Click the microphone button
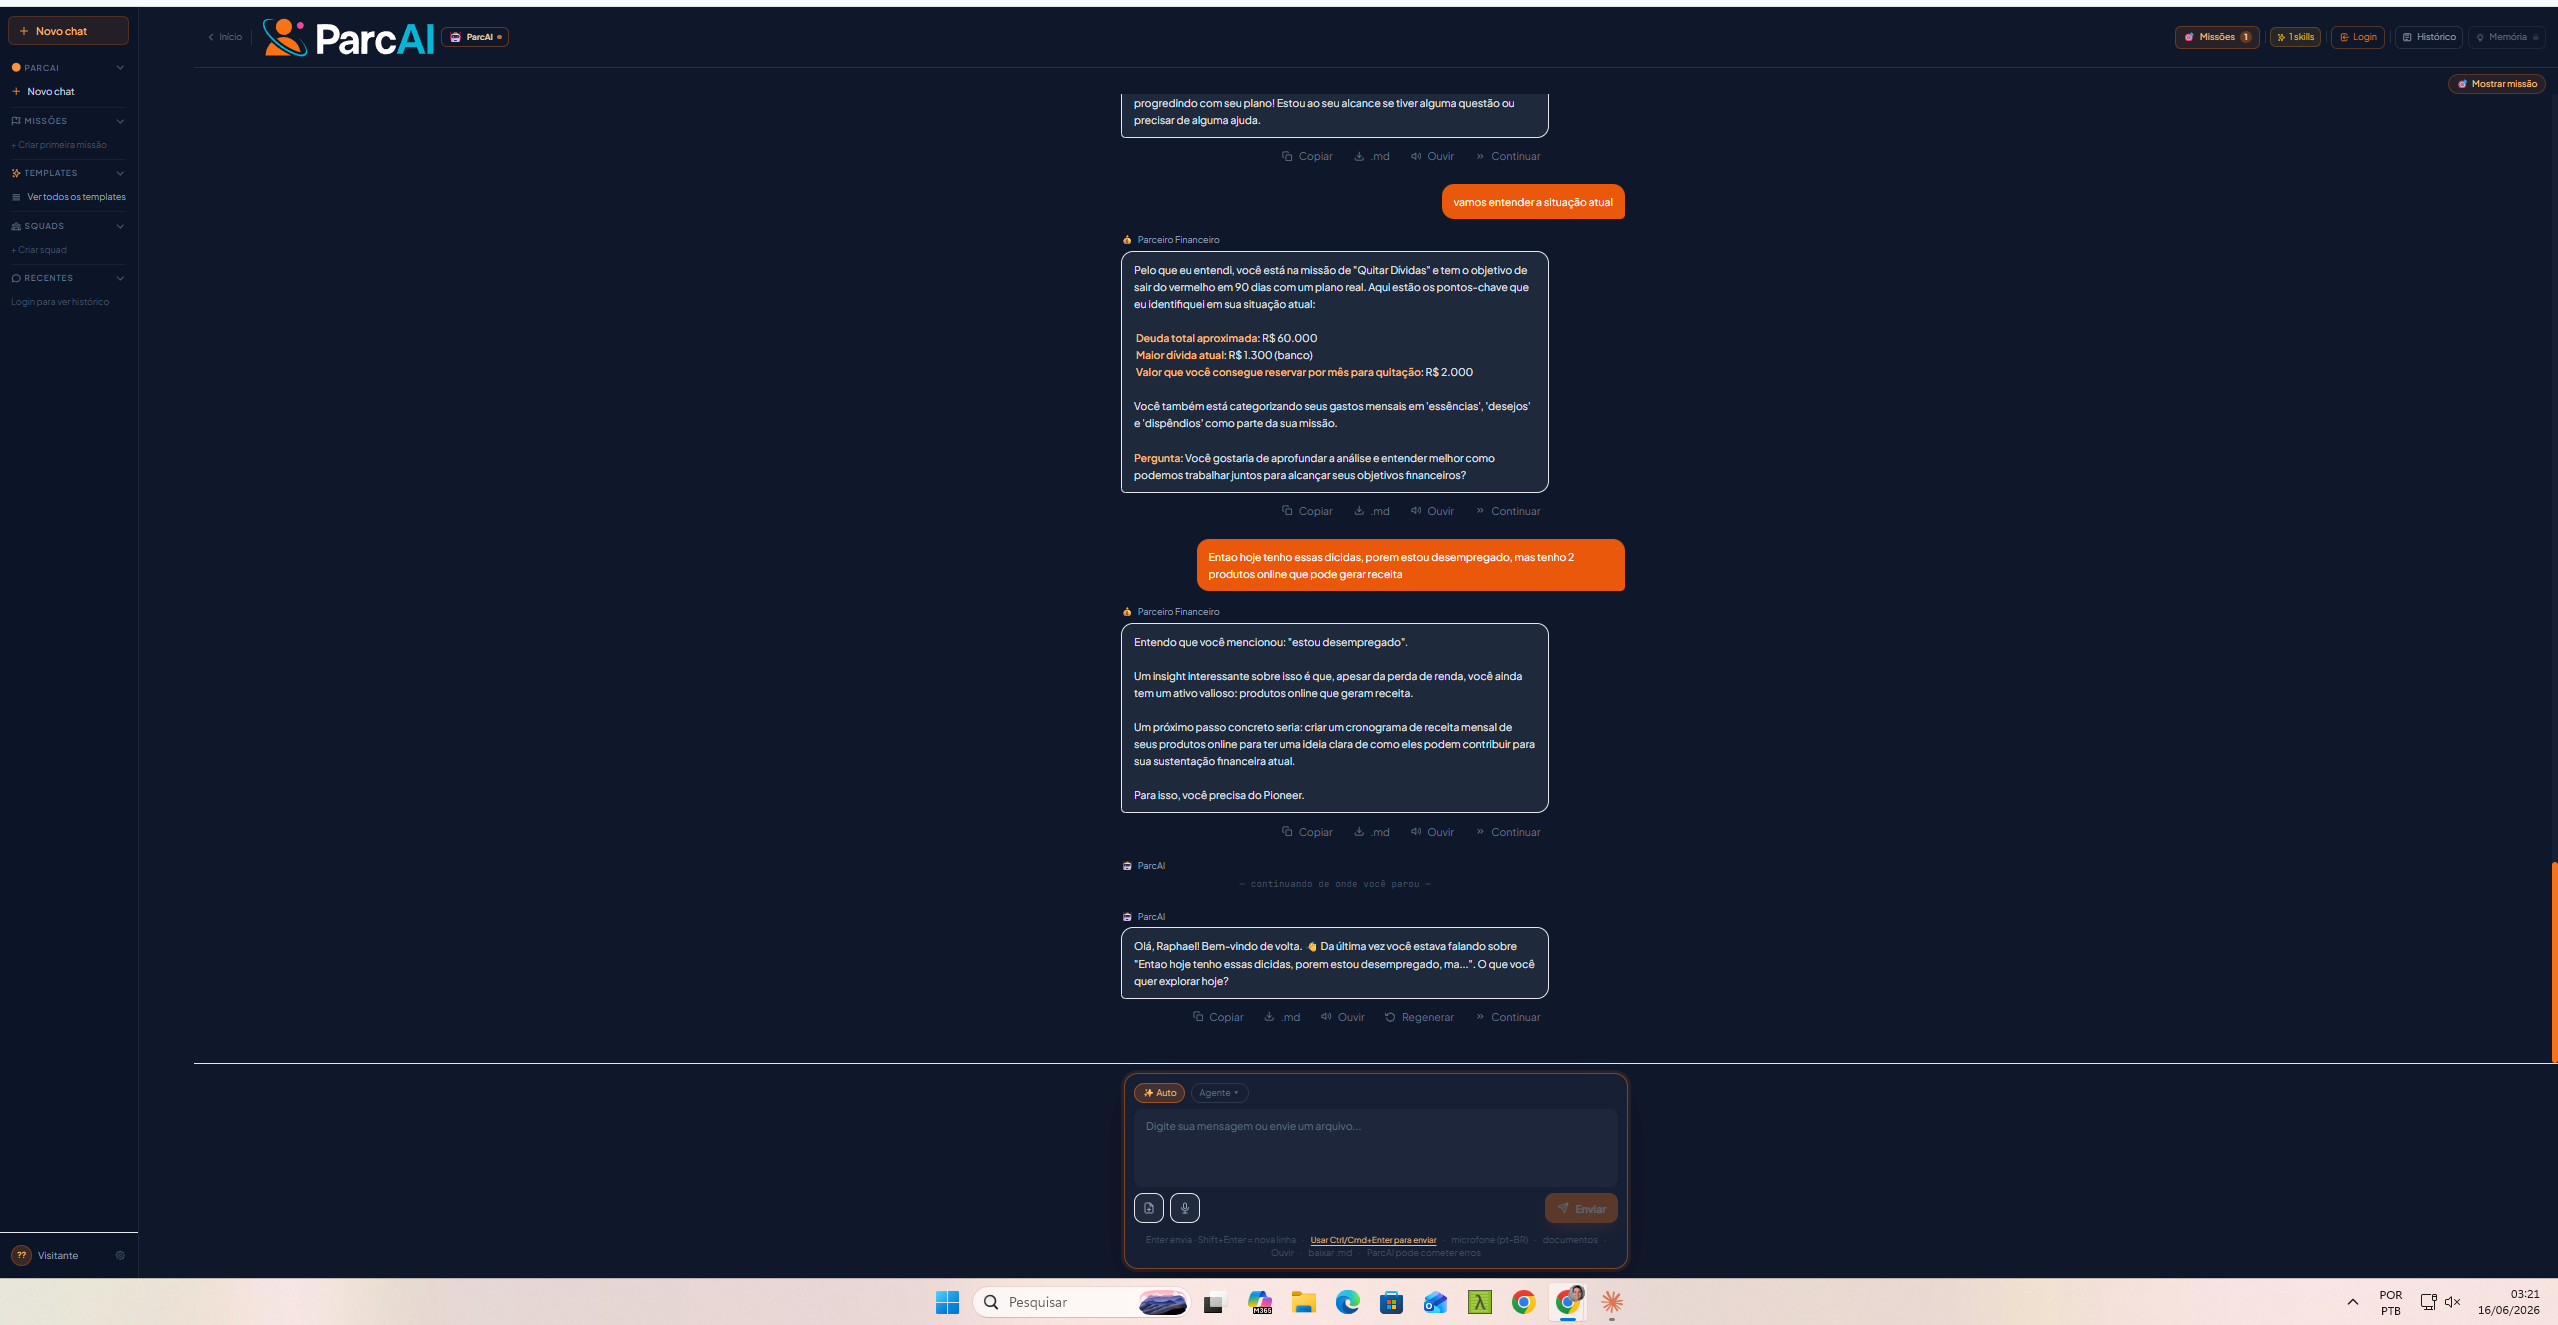The height and width of the screenshot is (1325, 2558). 1185,1208
